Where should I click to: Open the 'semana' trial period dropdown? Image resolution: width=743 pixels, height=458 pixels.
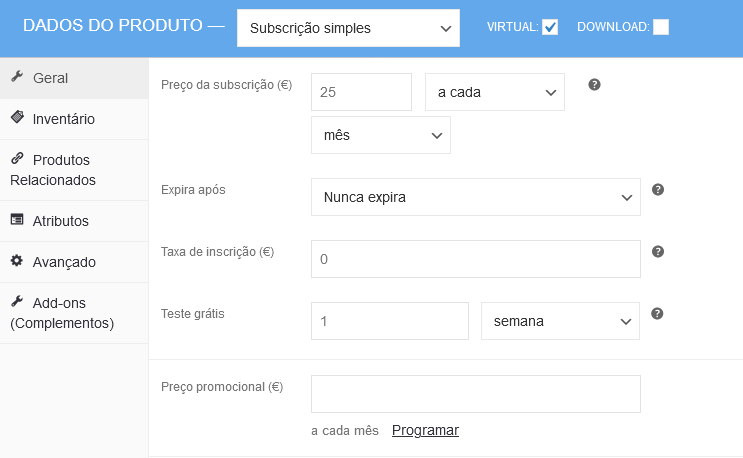point(560,321)
